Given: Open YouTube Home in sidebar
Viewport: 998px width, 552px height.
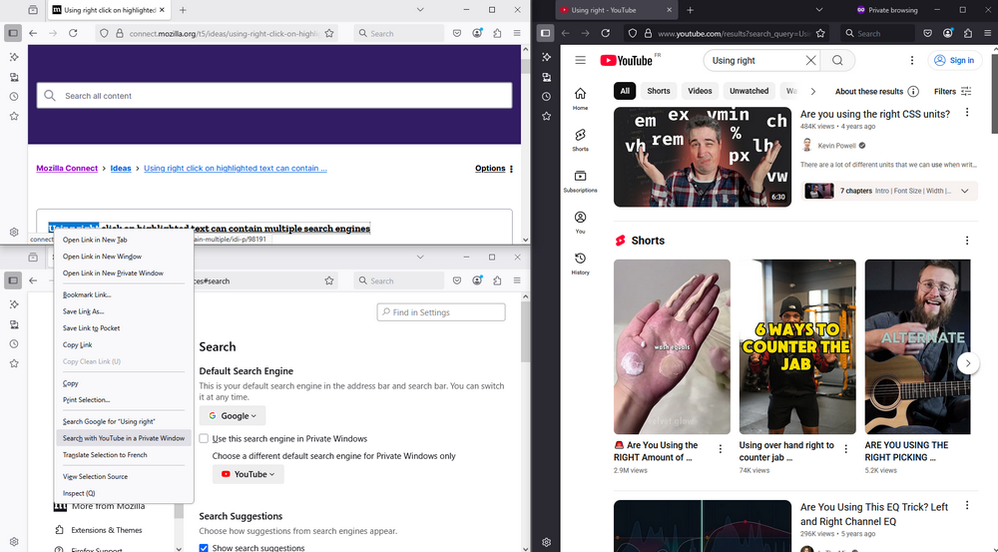Looking at the screenshot, I should [x=580, y=99].
